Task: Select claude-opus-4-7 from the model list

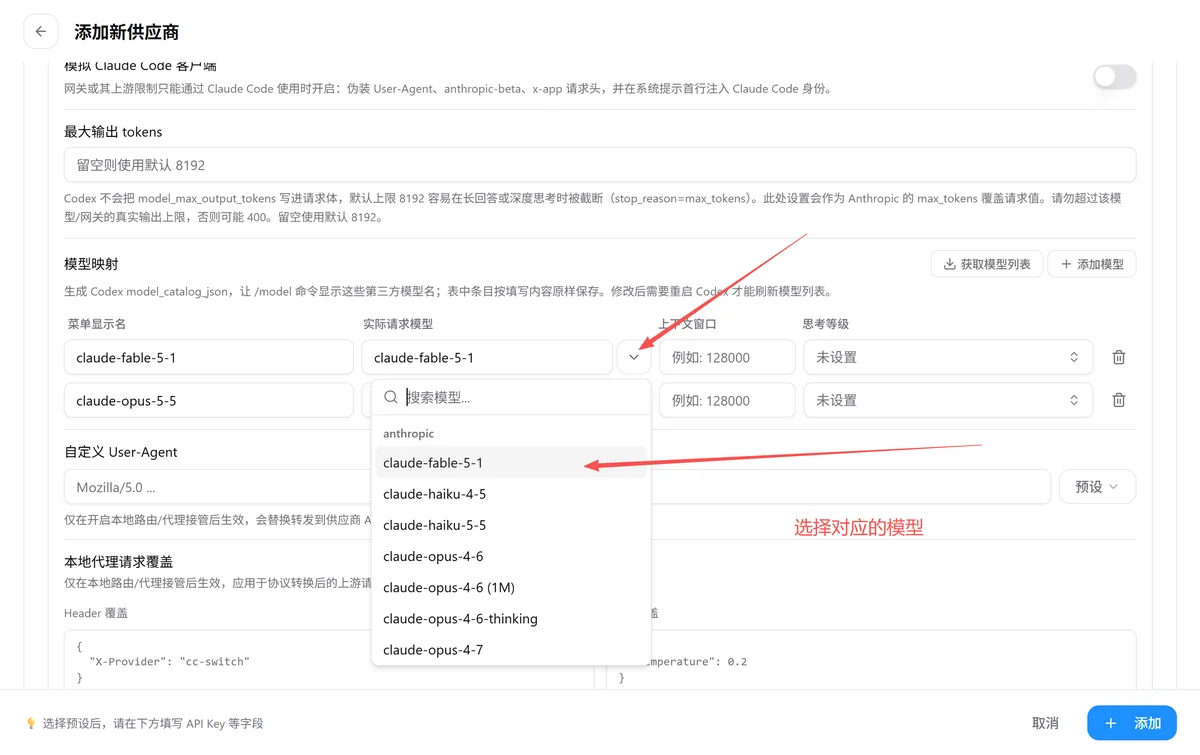Action: [x=511, y=649]
